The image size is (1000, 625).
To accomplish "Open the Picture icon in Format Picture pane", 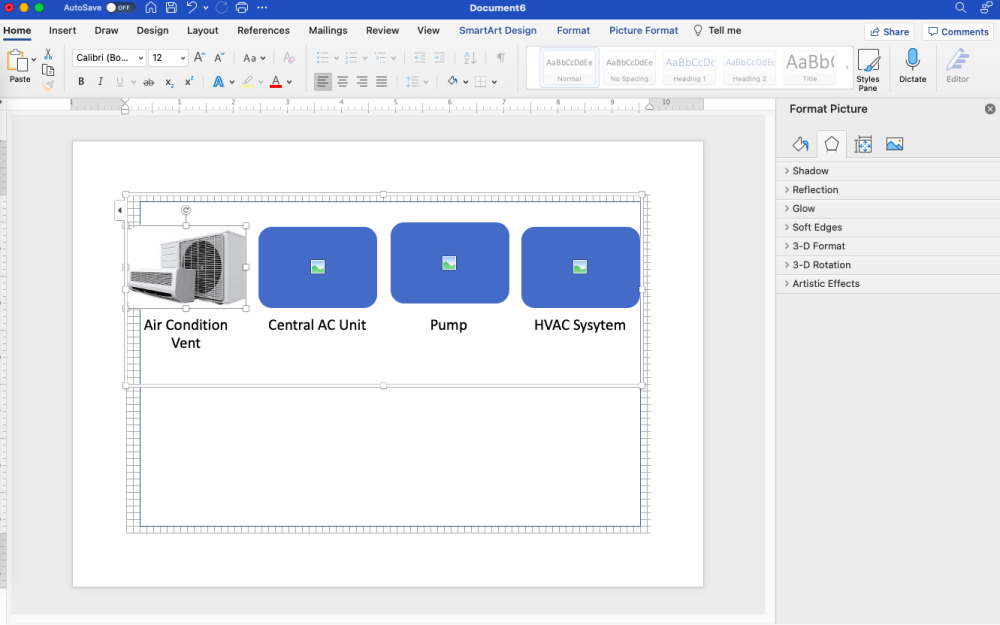I will (x=894, y=144).
